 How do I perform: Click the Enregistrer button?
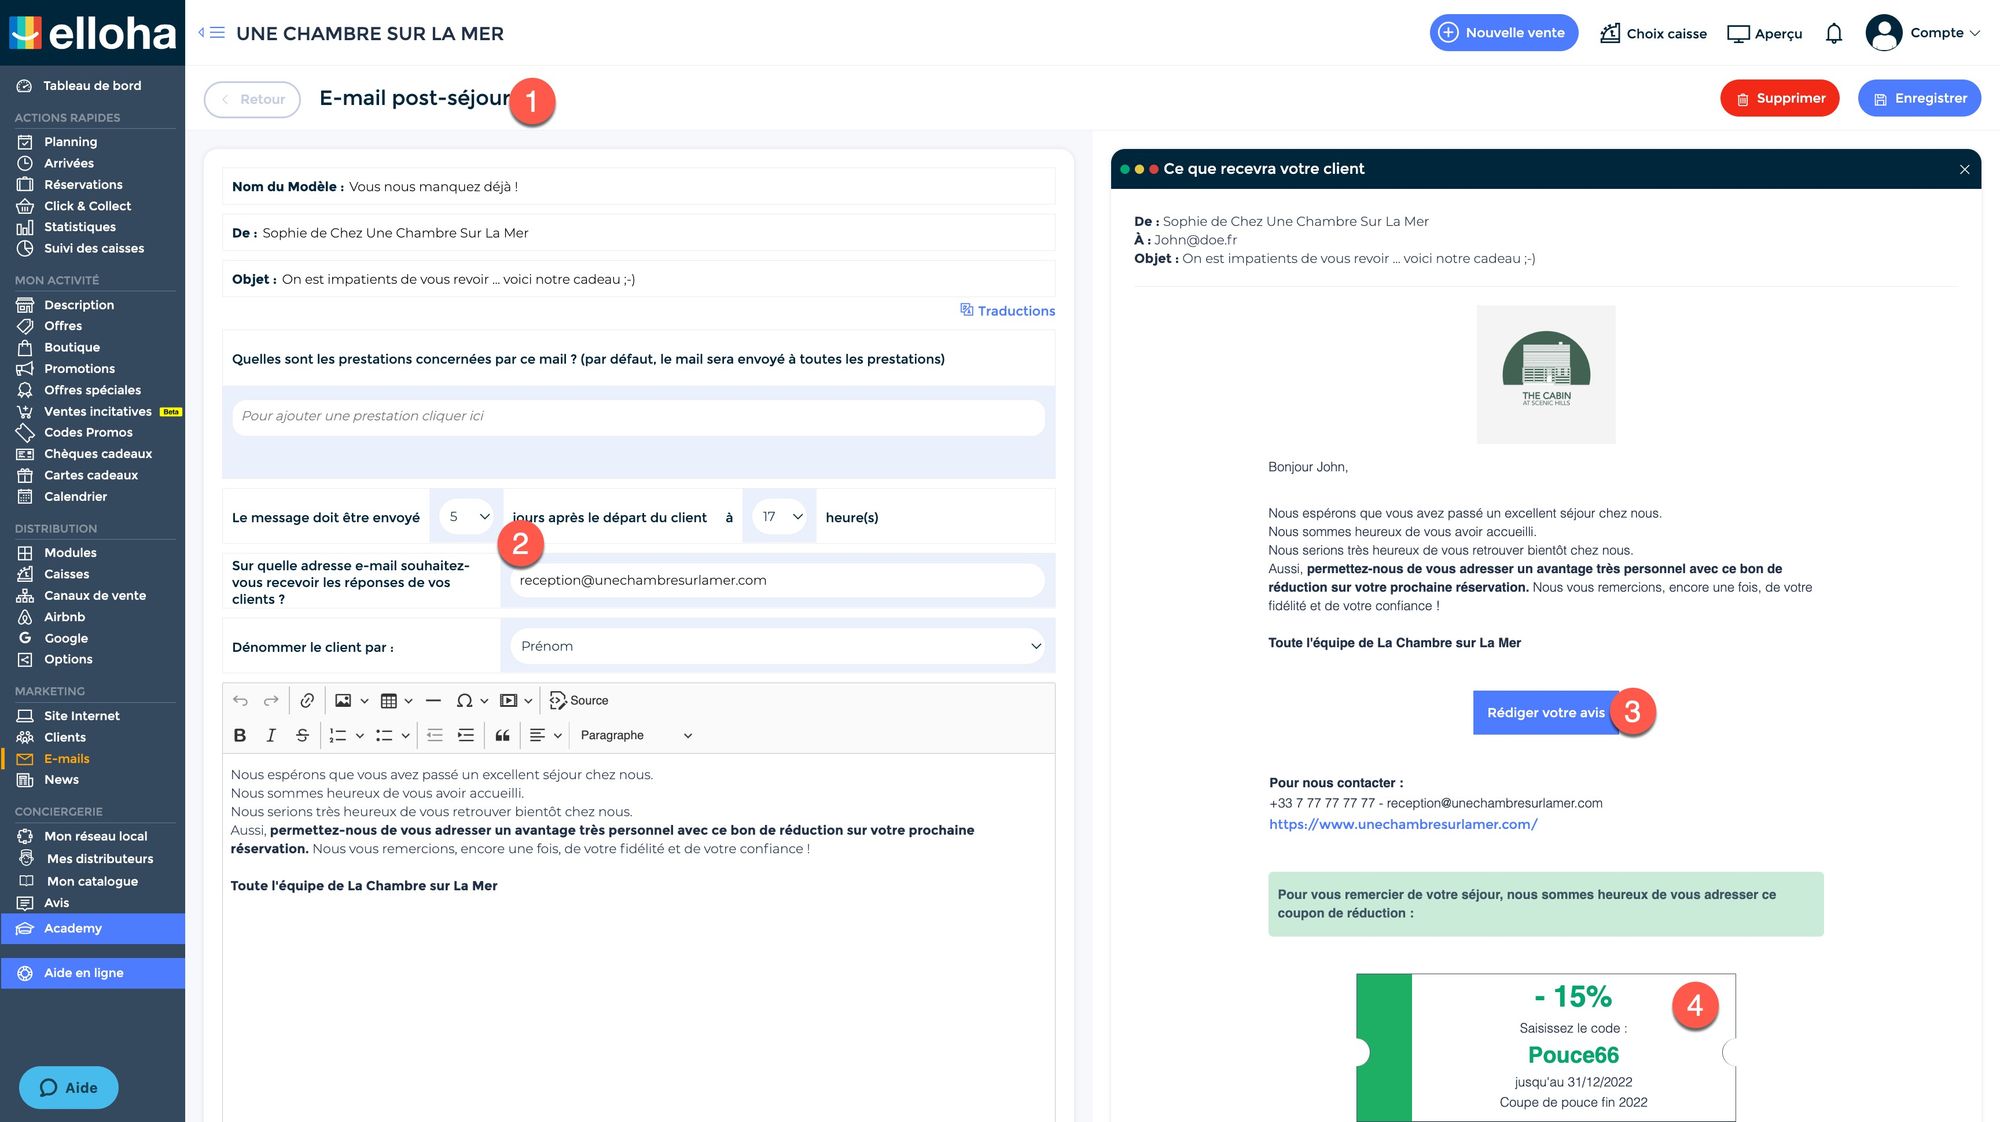click(x=1919, y=98)
